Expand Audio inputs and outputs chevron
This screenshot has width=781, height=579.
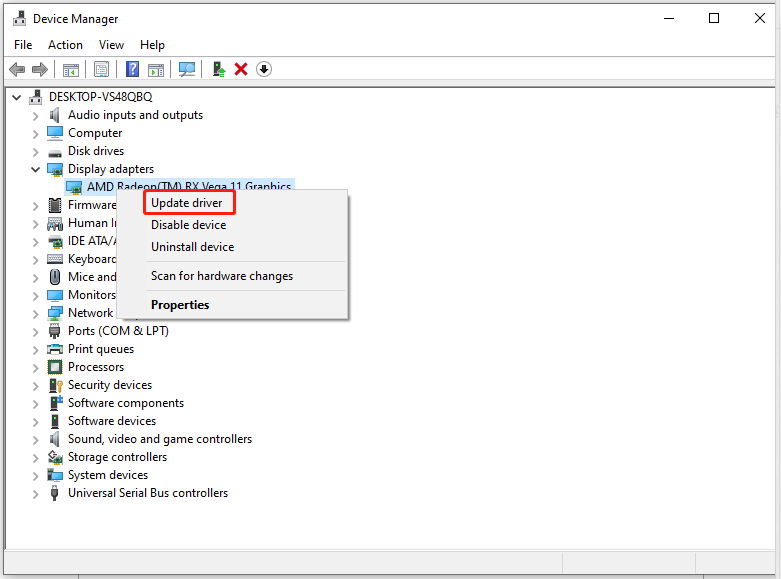(35, 116)
